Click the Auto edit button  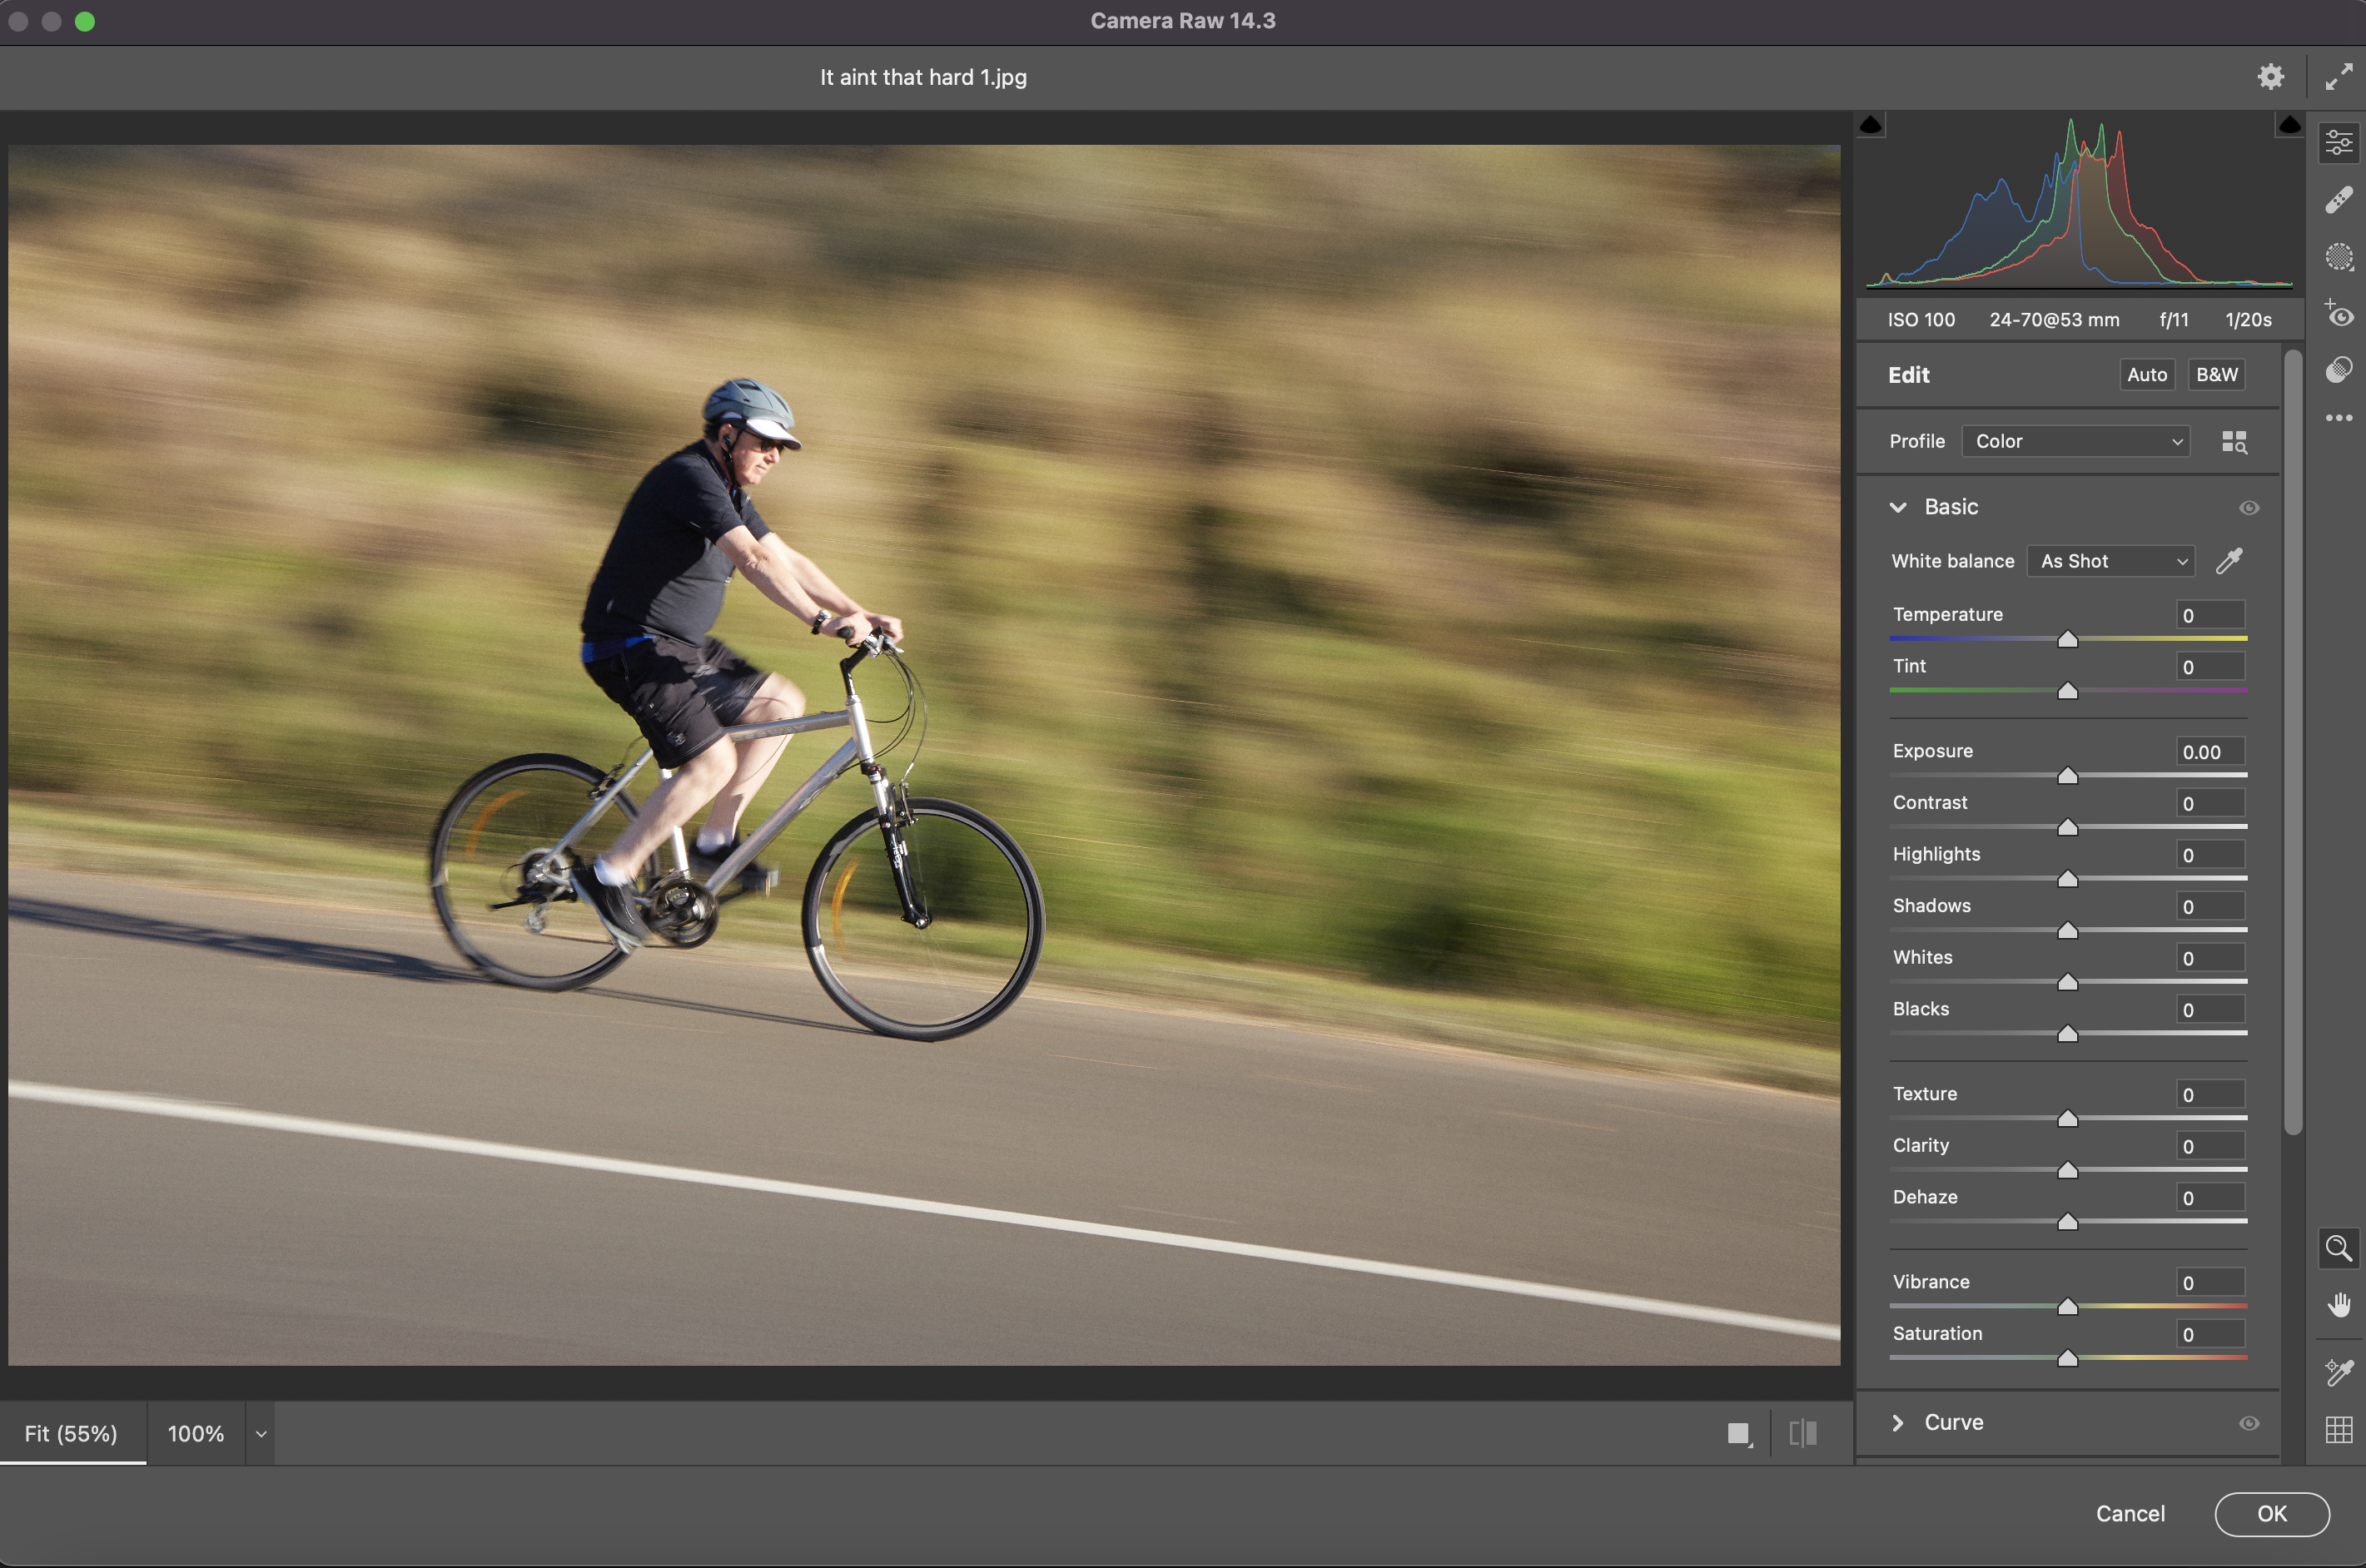(2146, 375)
